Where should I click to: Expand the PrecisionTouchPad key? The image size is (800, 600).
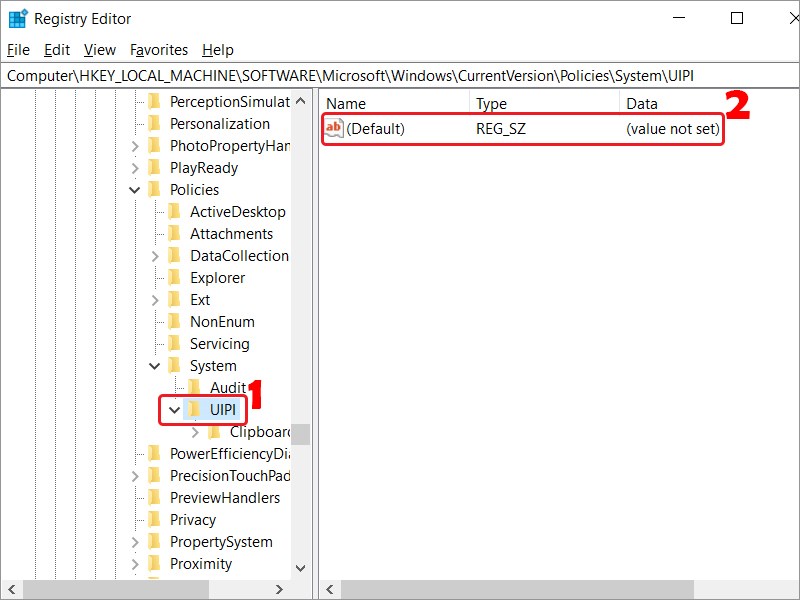click(135, 476)
